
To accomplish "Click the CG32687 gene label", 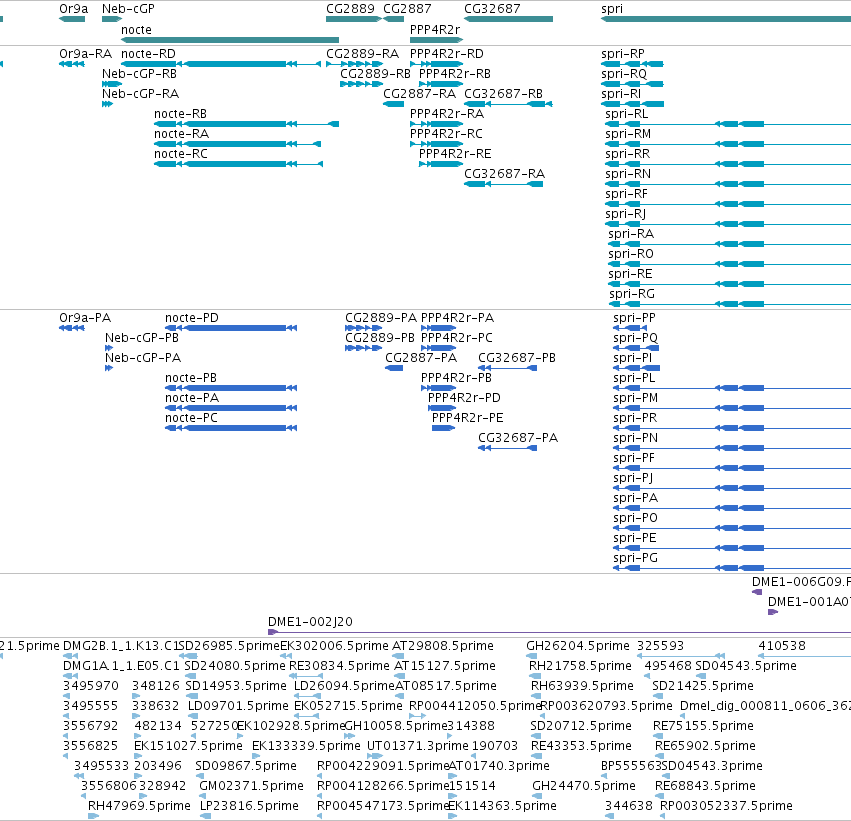I will (492, 9).
